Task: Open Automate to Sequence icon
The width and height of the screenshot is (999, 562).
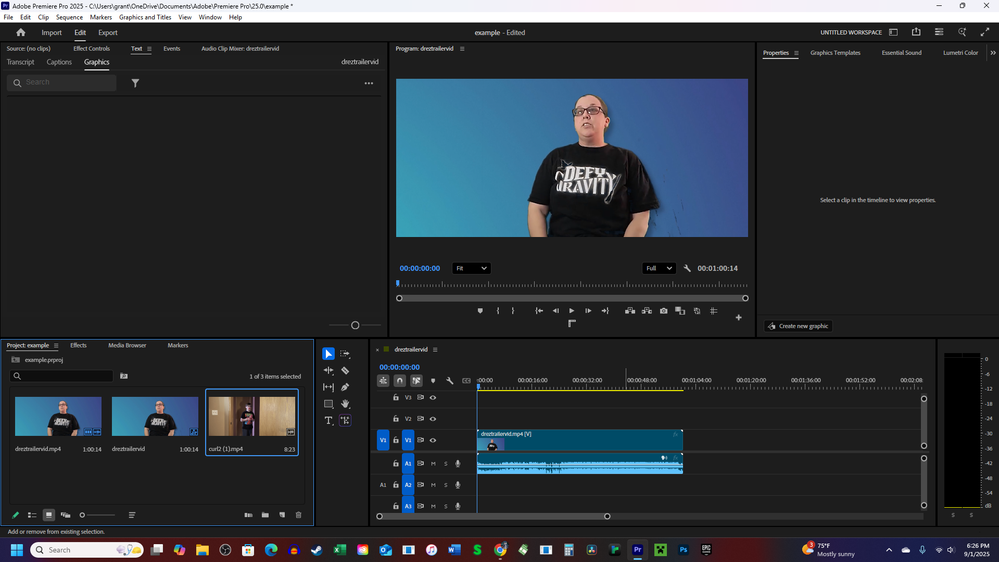Action: click(248, 515)
